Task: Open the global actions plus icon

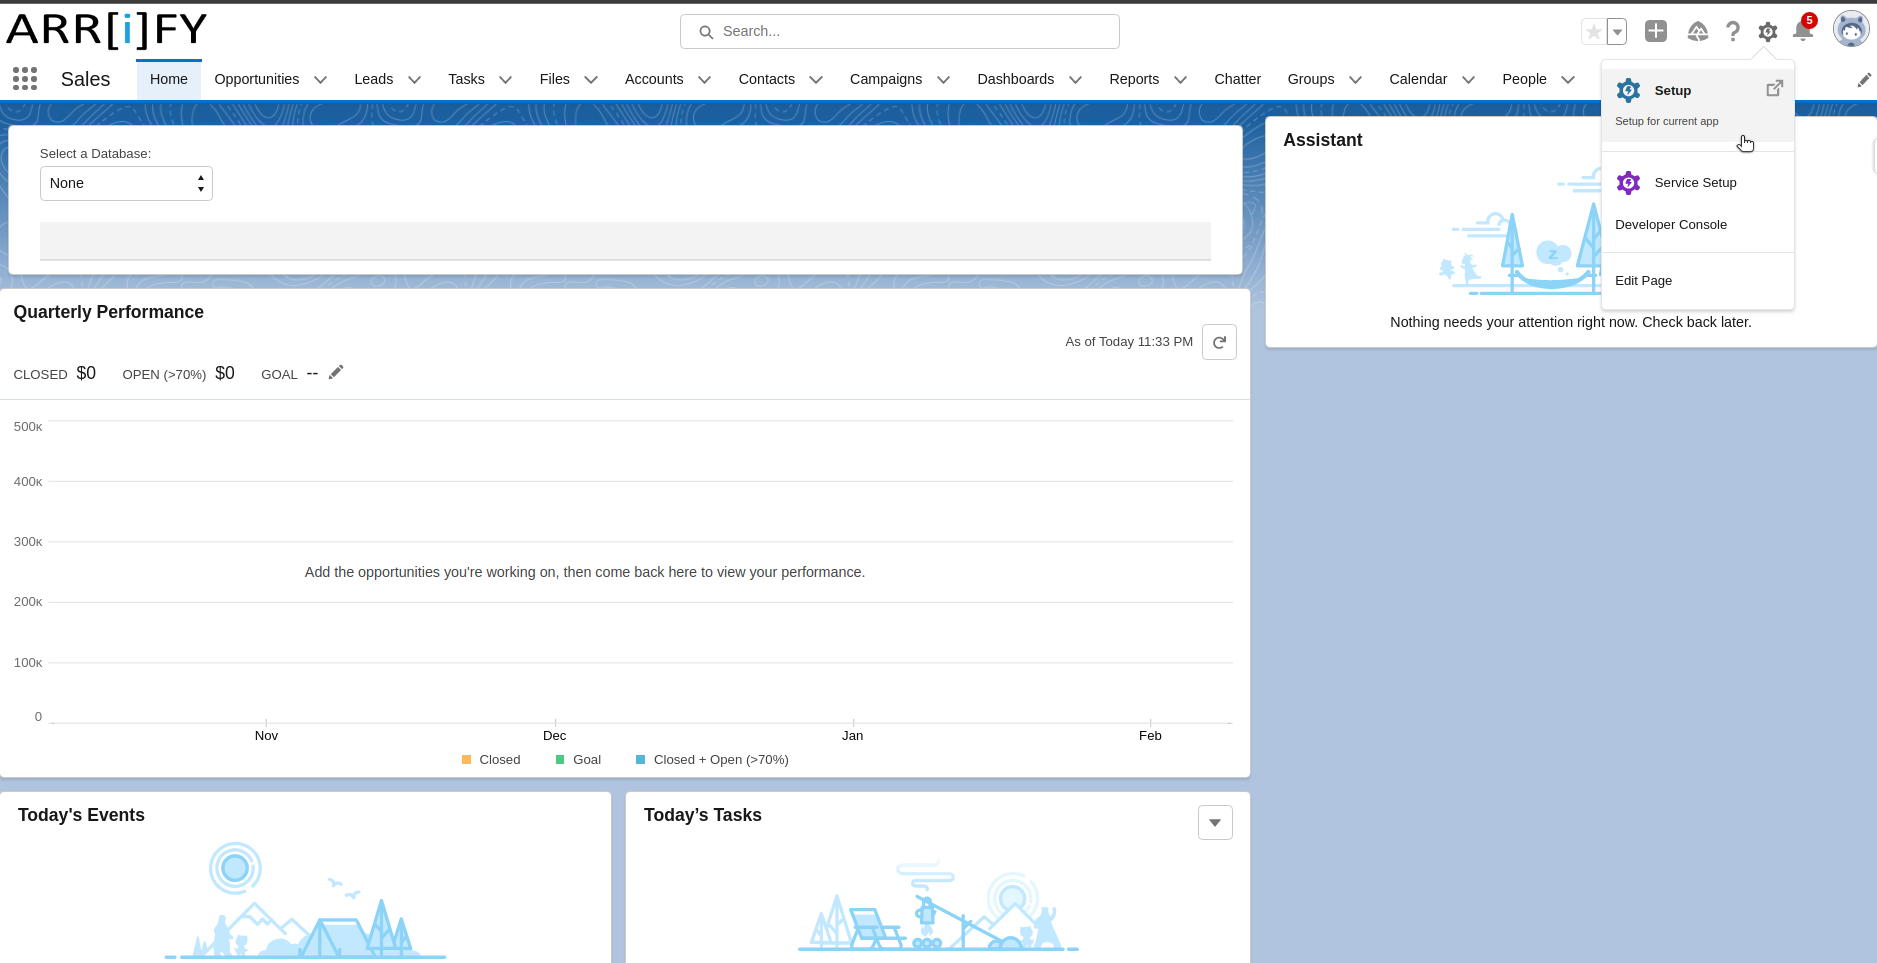Action: tap(1655, 31)
